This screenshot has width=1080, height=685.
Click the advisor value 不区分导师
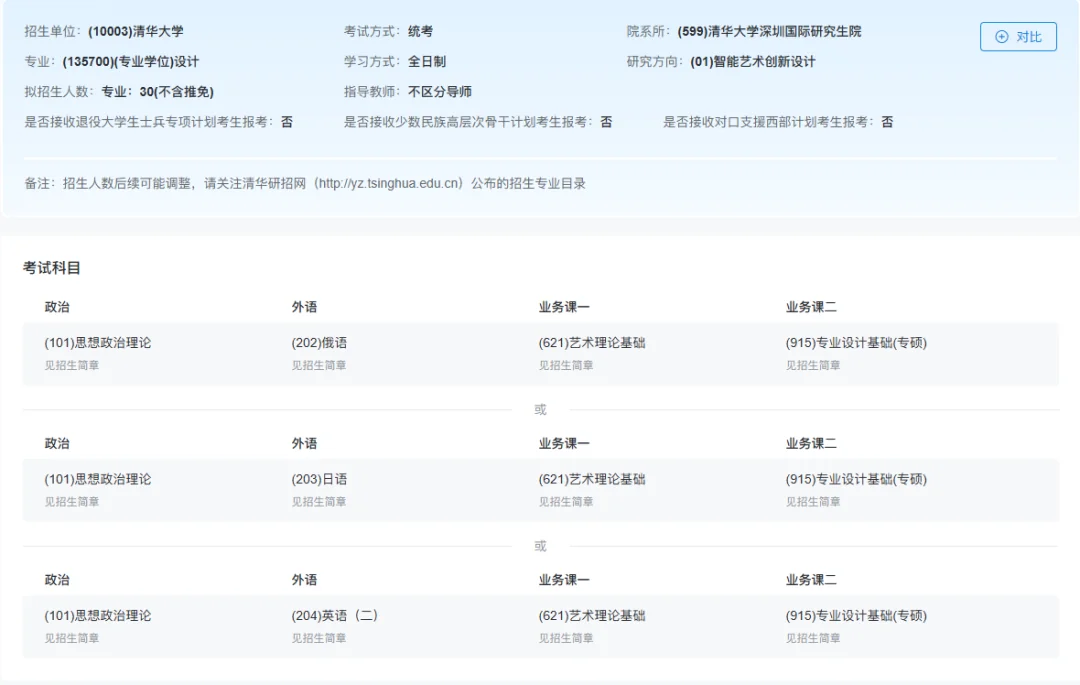coord(439,92)
